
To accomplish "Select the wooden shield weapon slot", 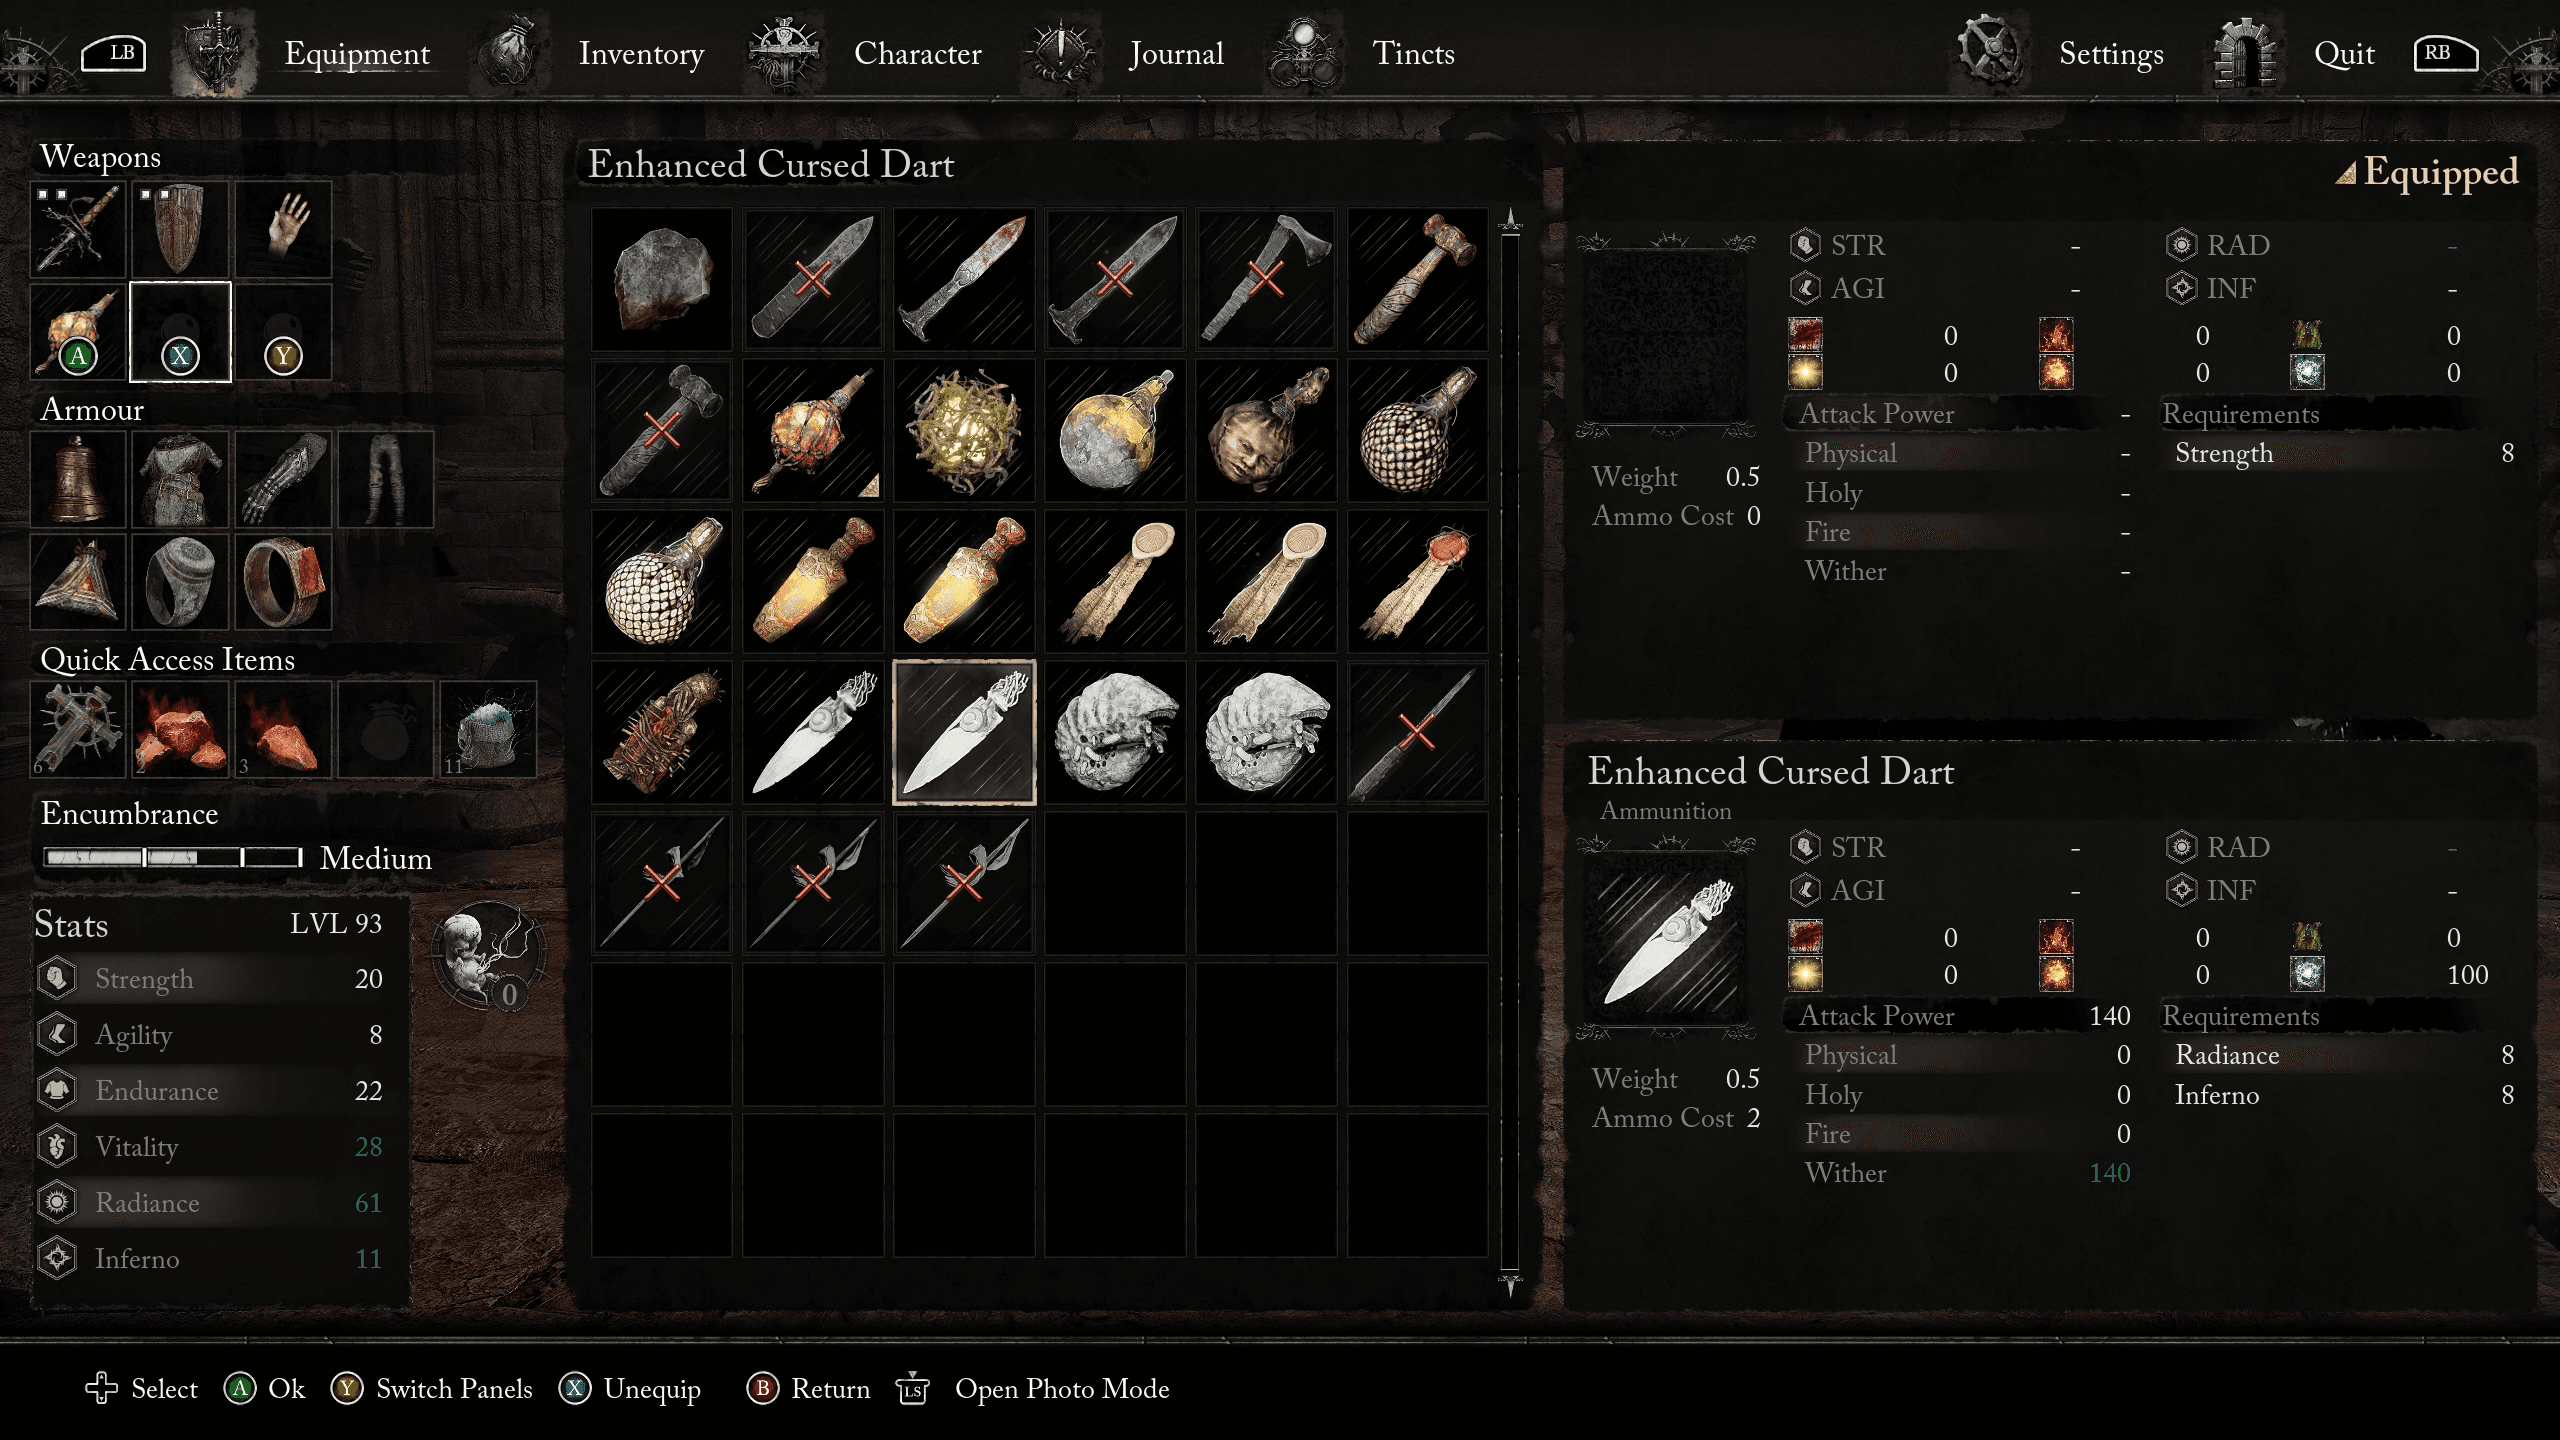I will (x=180, y=230).
